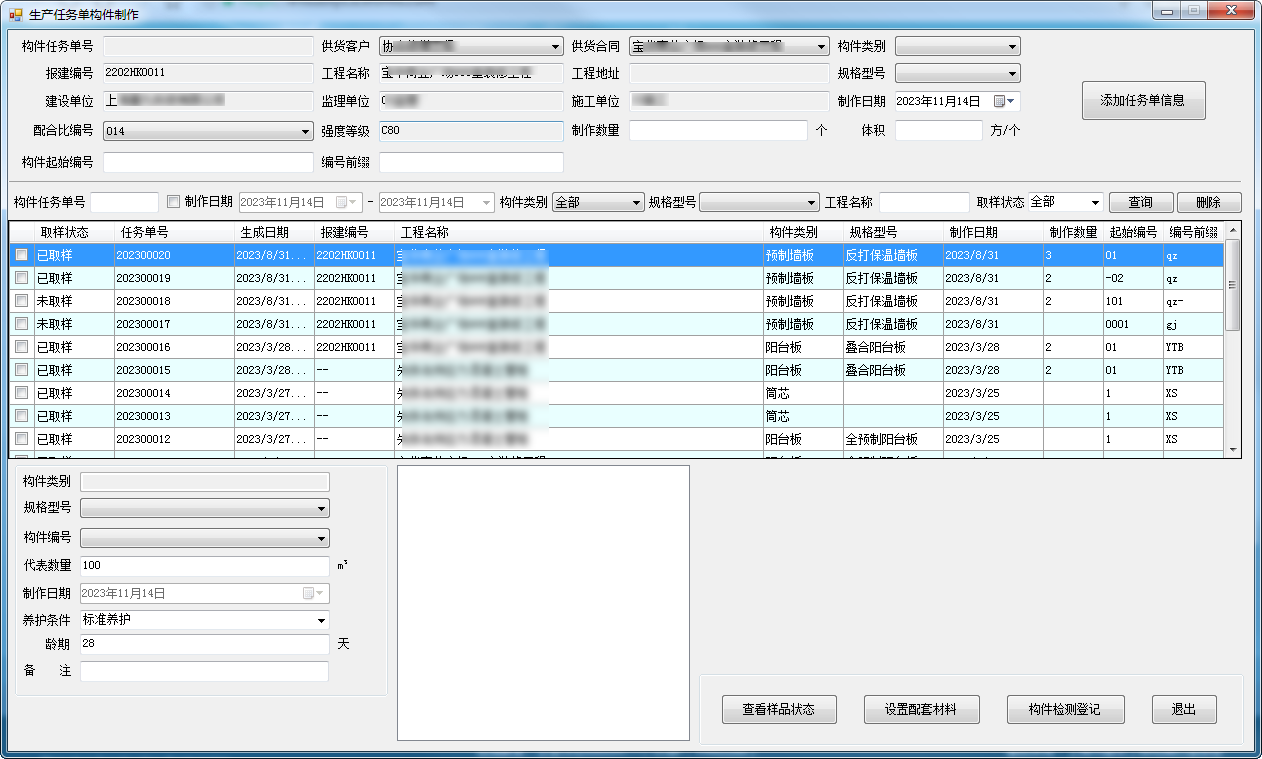Expand the 配合比编号 dropdown showing 014
Viewport: 1262px width, 759px height.
[x=306, y=131]
